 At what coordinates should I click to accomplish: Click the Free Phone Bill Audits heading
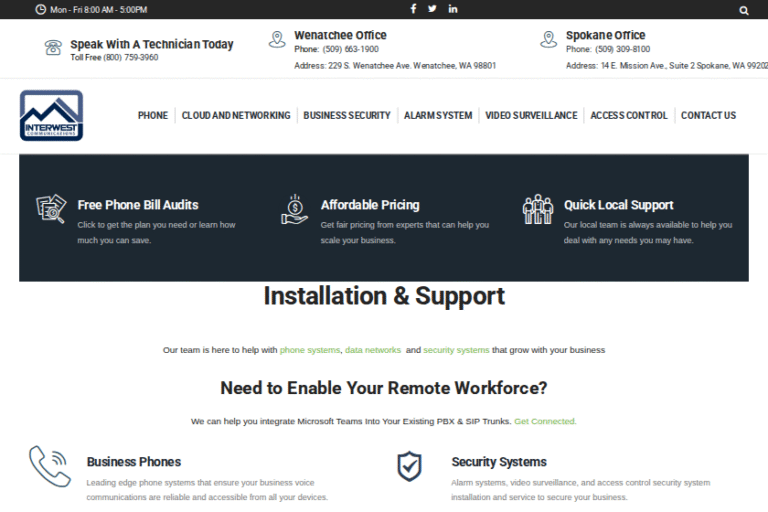click(138, 205)
